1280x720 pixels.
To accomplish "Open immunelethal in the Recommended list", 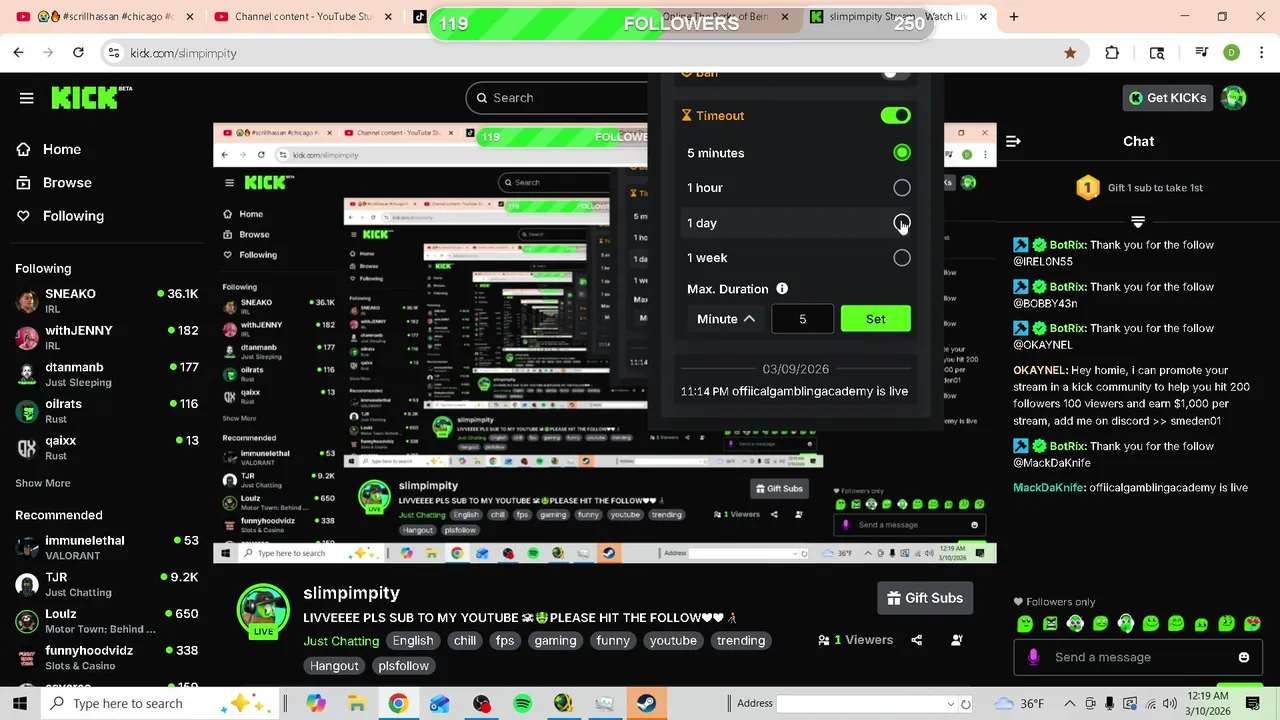I will click(107, 547).
